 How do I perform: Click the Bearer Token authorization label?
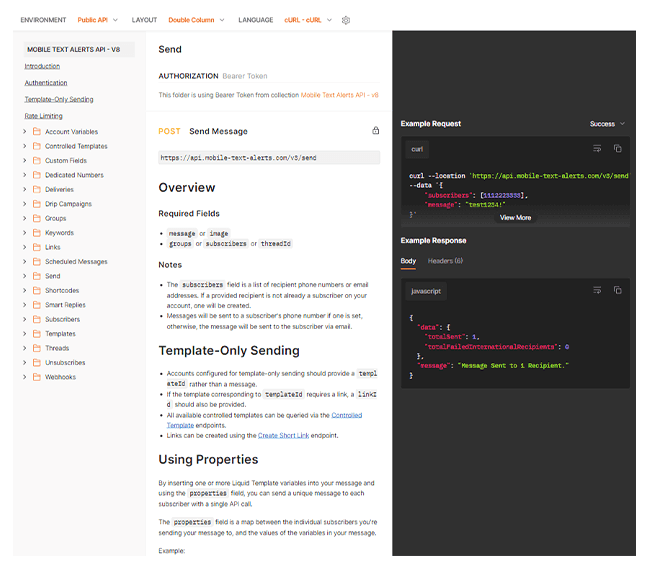245,76
